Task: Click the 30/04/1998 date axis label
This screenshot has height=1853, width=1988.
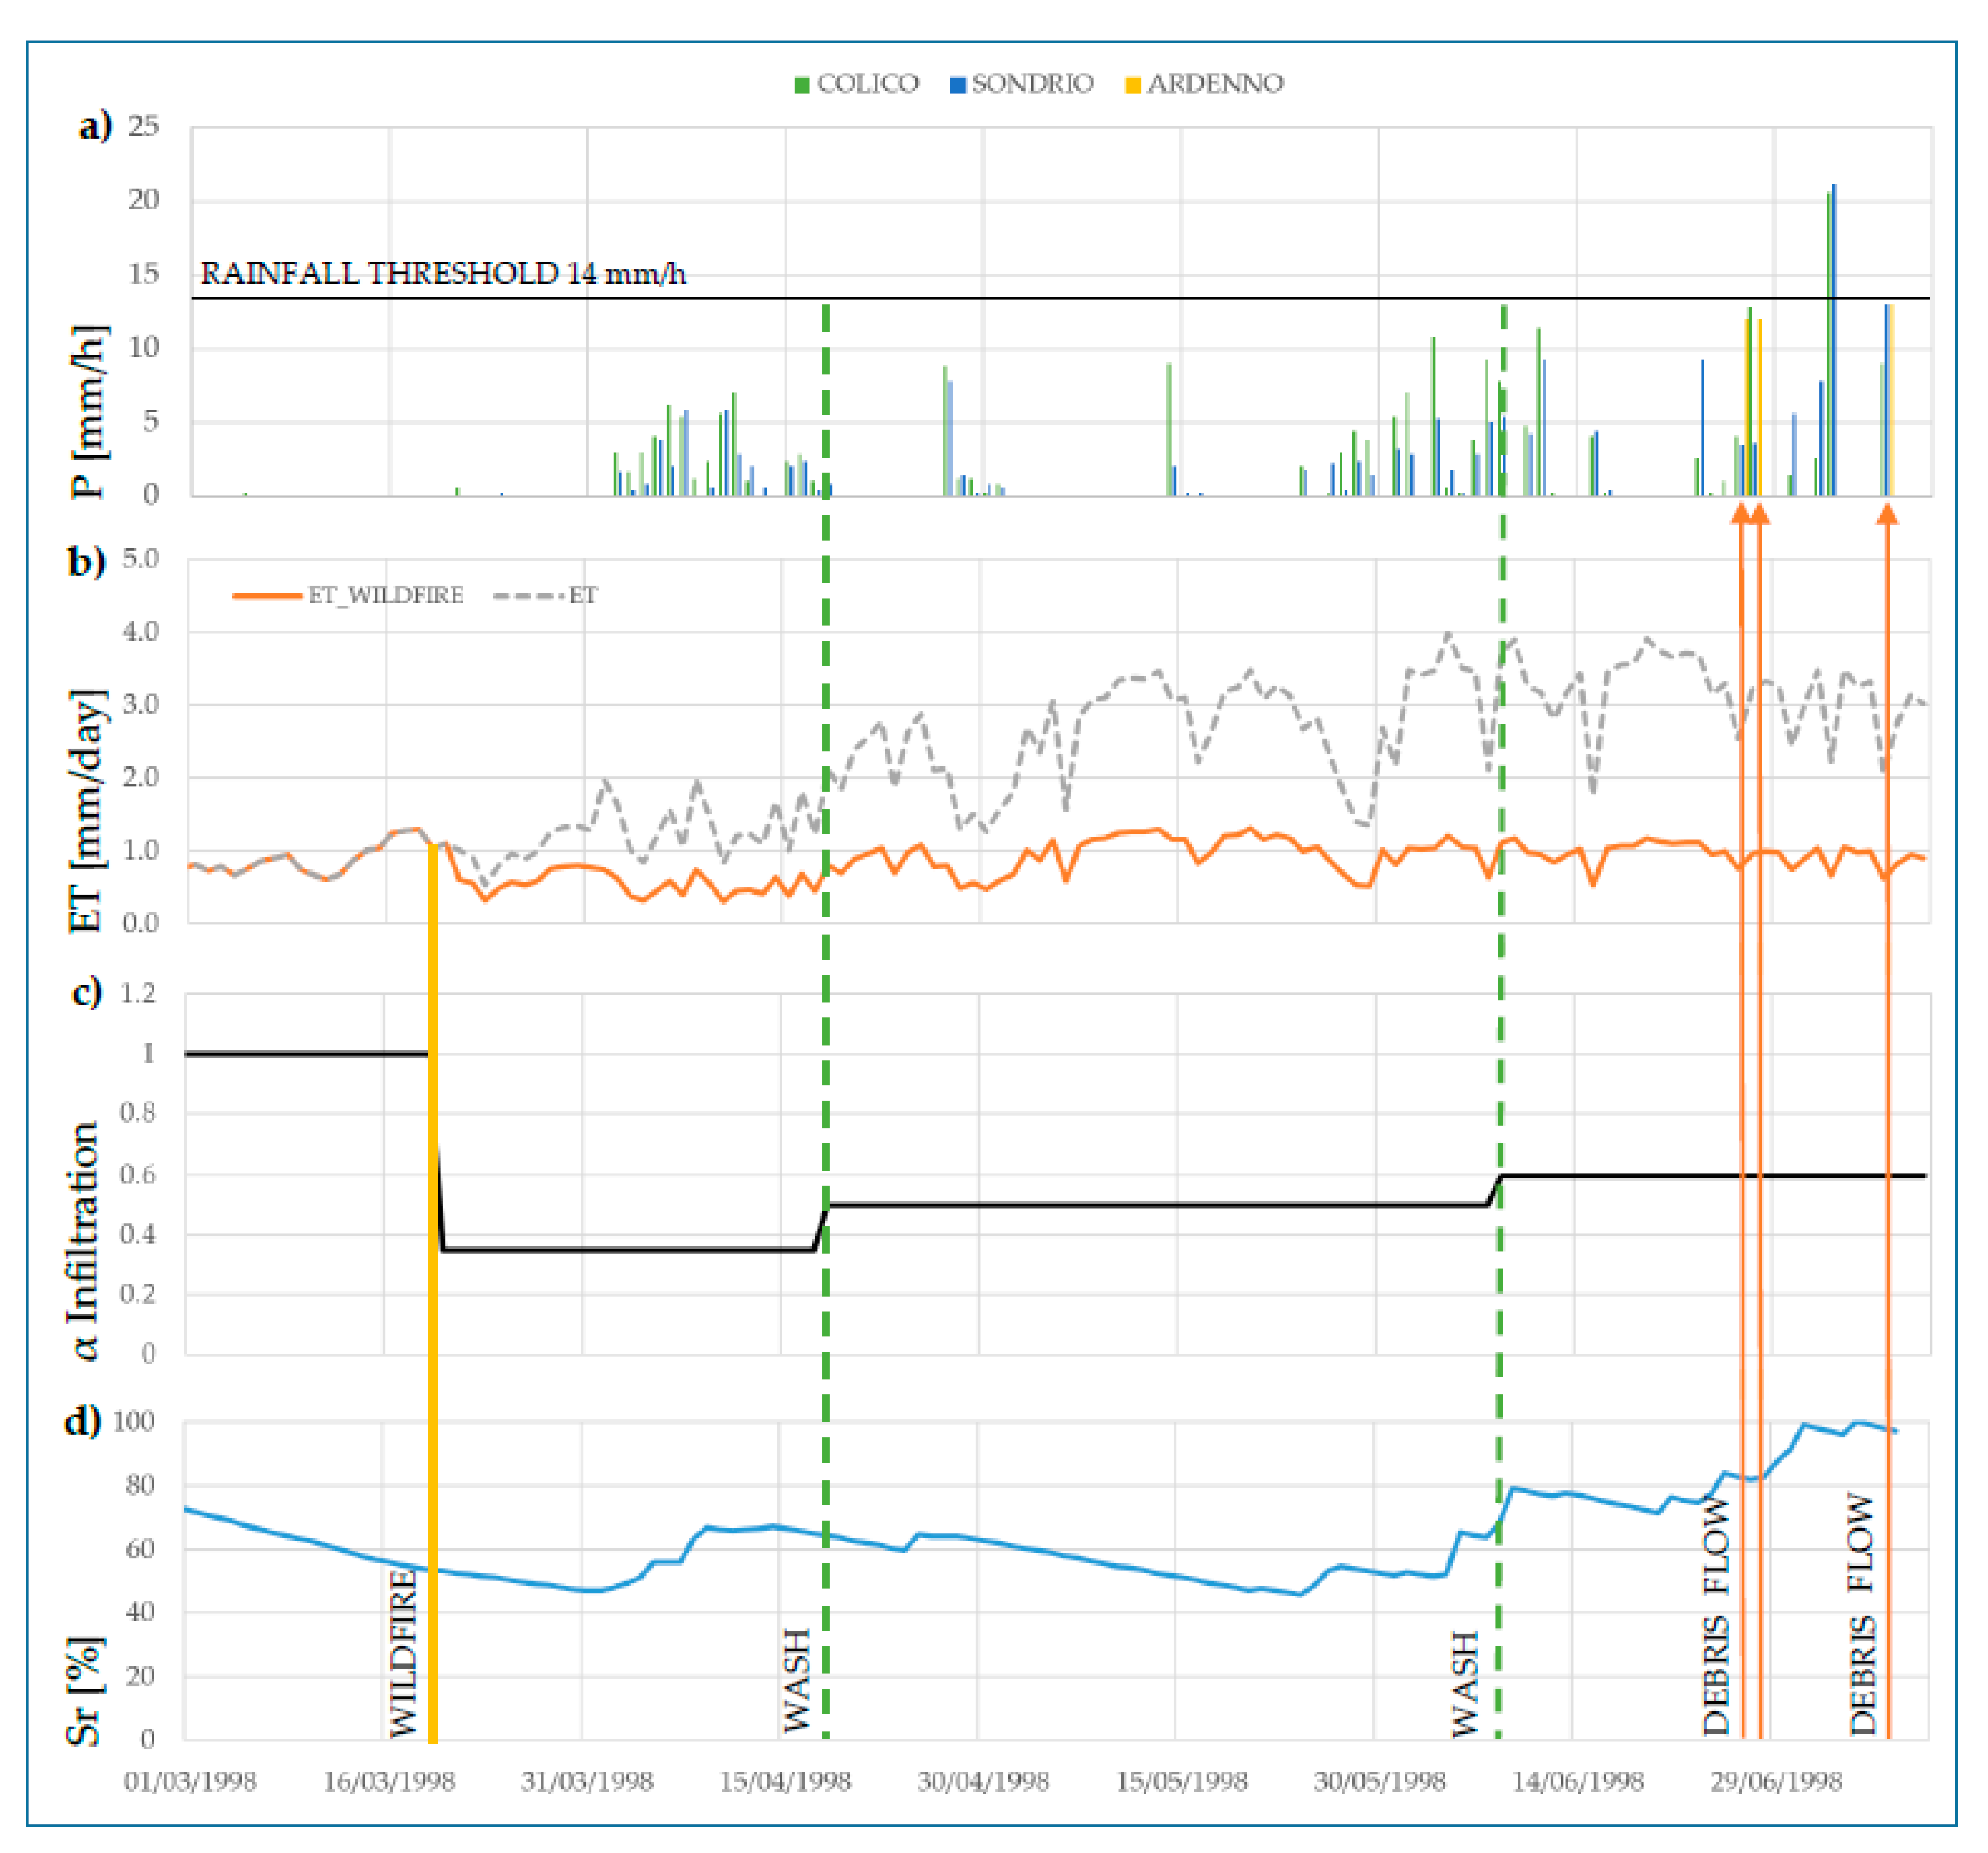Action: pos(983,1781)
